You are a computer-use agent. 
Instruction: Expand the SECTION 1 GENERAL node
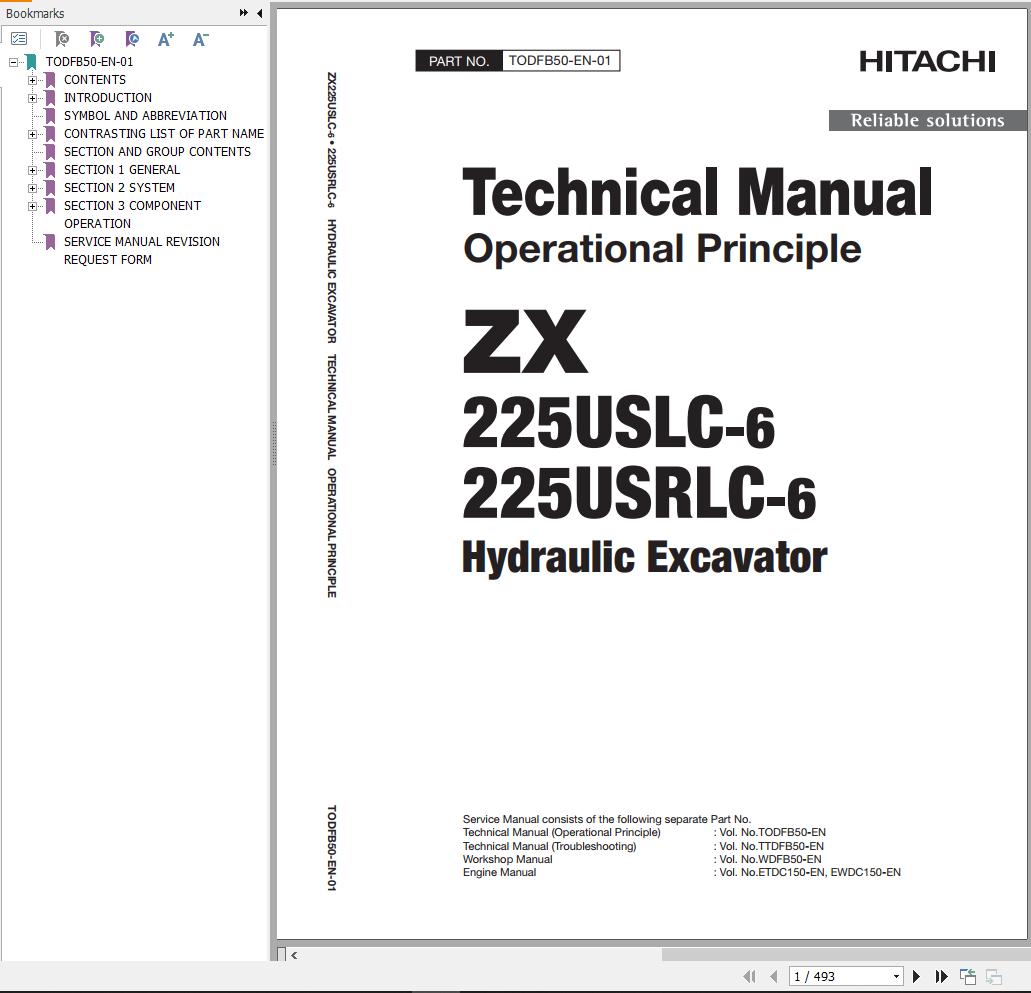pos(32,170)
